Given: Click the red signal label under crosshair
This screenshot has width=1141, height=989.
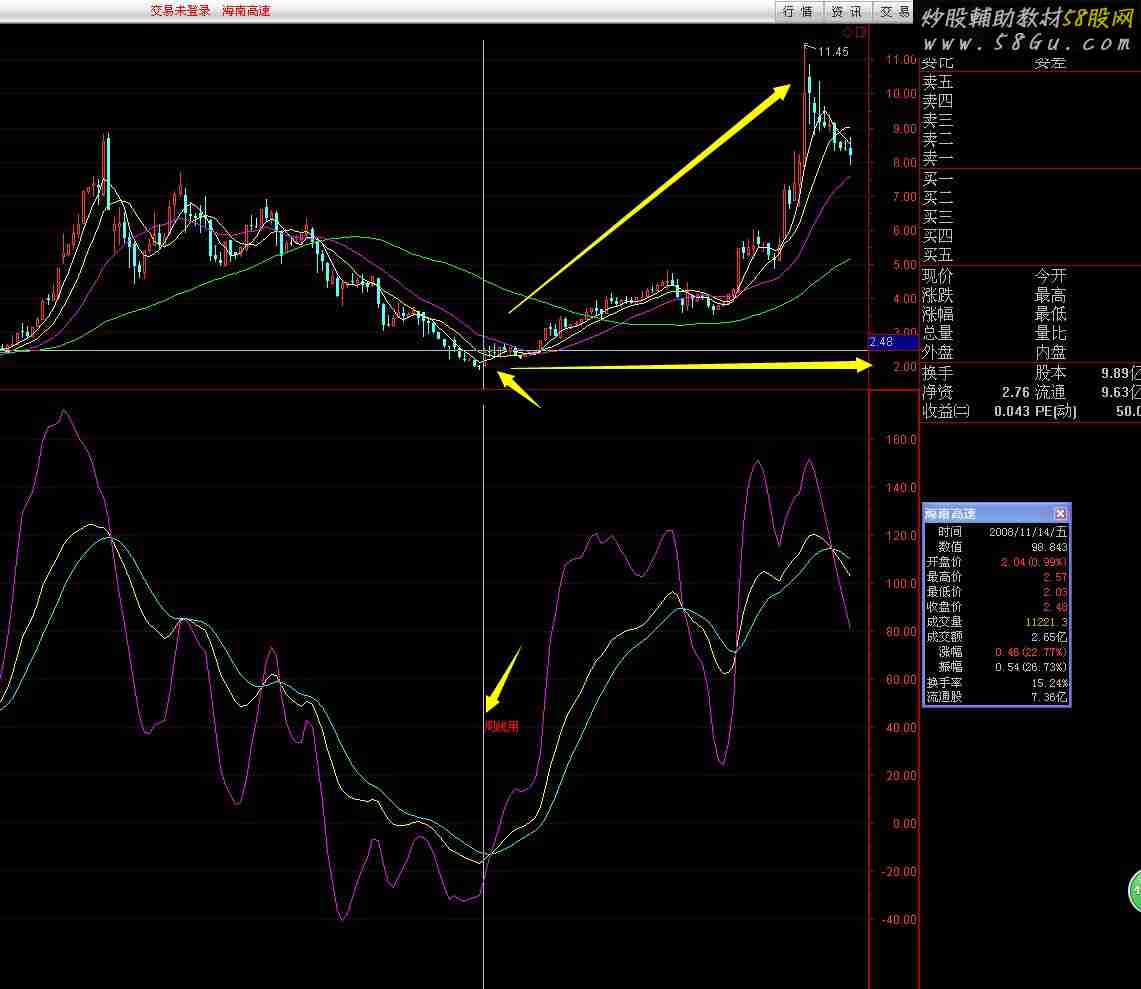Looking at the screenshot, I should pyautogui.click(x=502, y=727).
